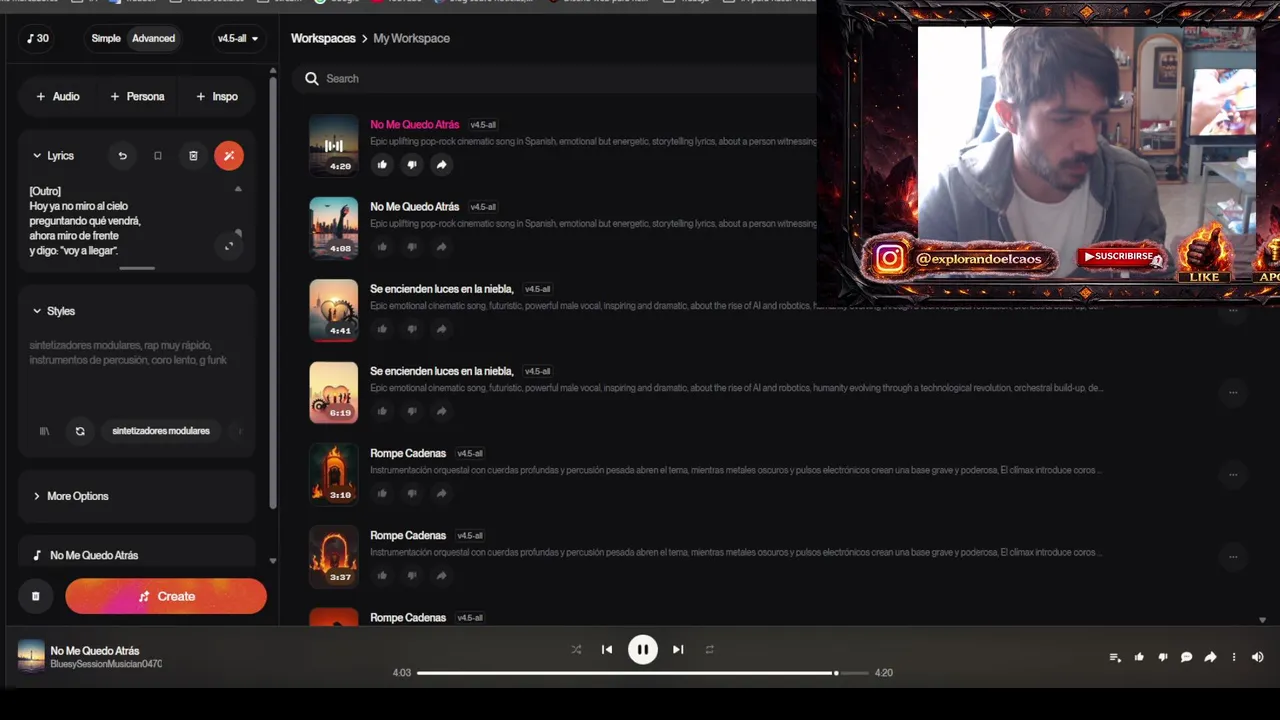Click the small square icon beside Lyrics undo
This screenshot has width=1280, height=720.
[157, 156]
